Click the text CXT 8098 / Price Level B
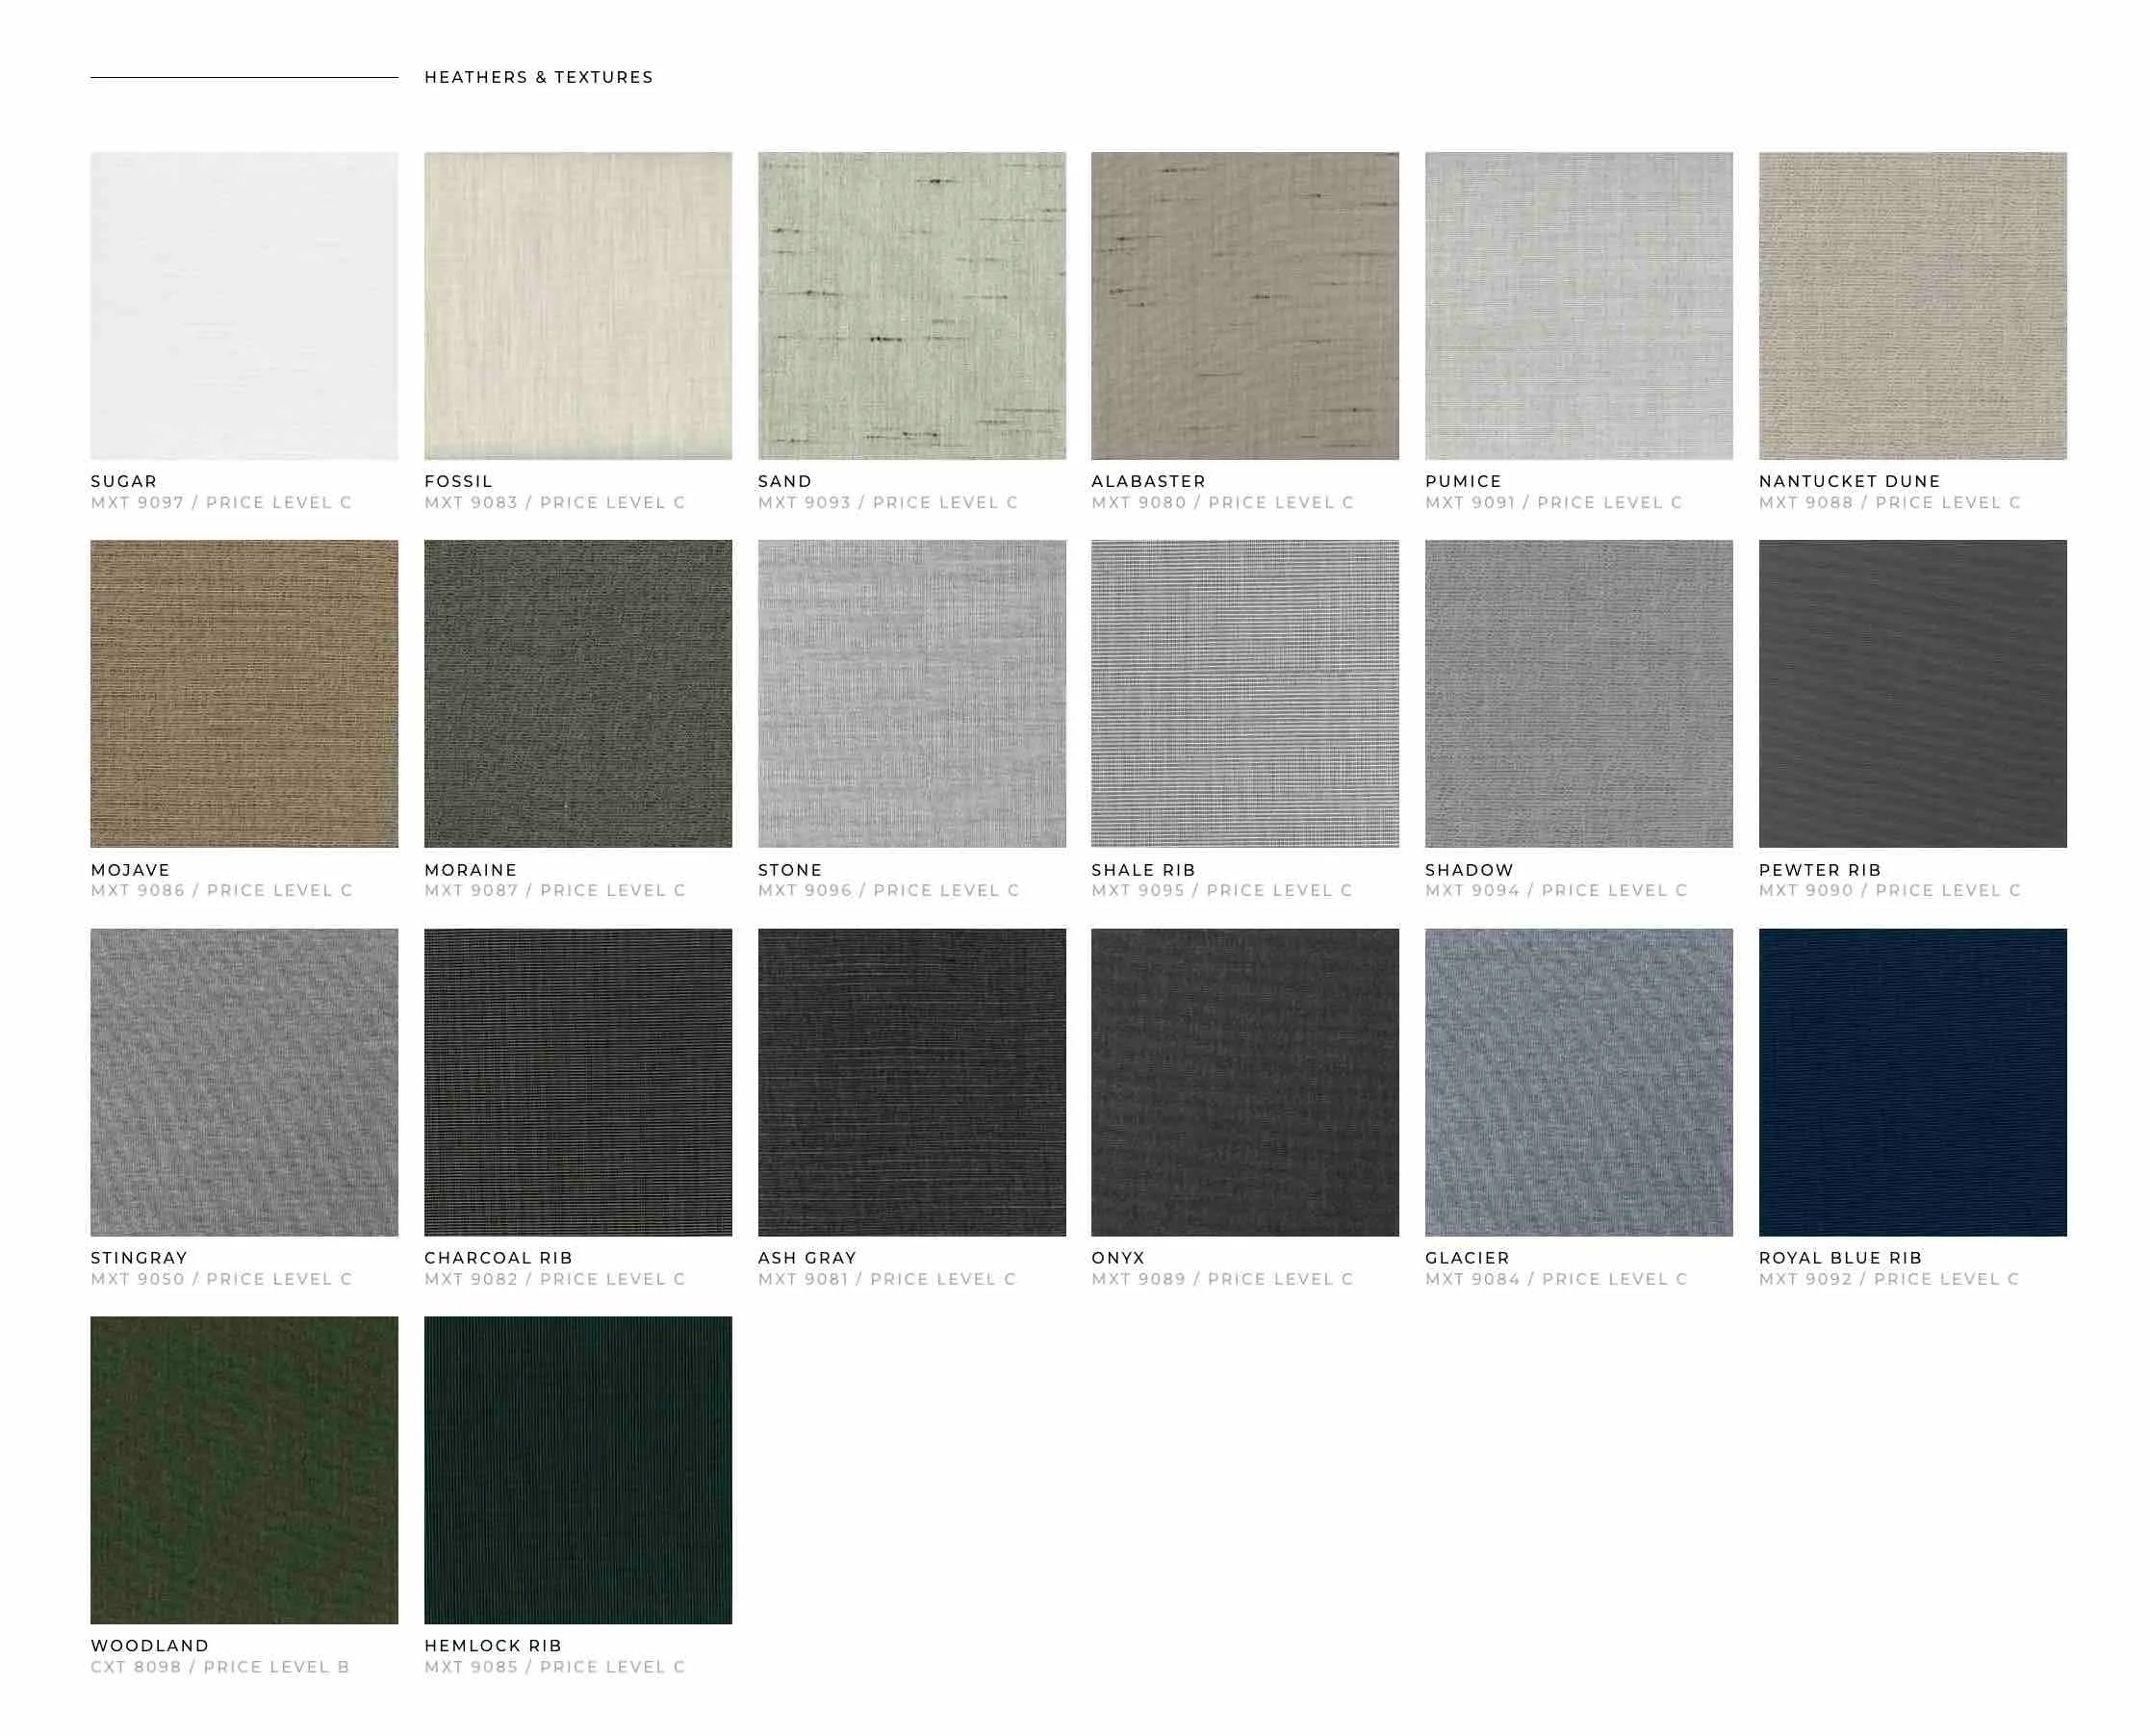The height and width of the screenshot is (1736, 2150). tap(220, 1667)
